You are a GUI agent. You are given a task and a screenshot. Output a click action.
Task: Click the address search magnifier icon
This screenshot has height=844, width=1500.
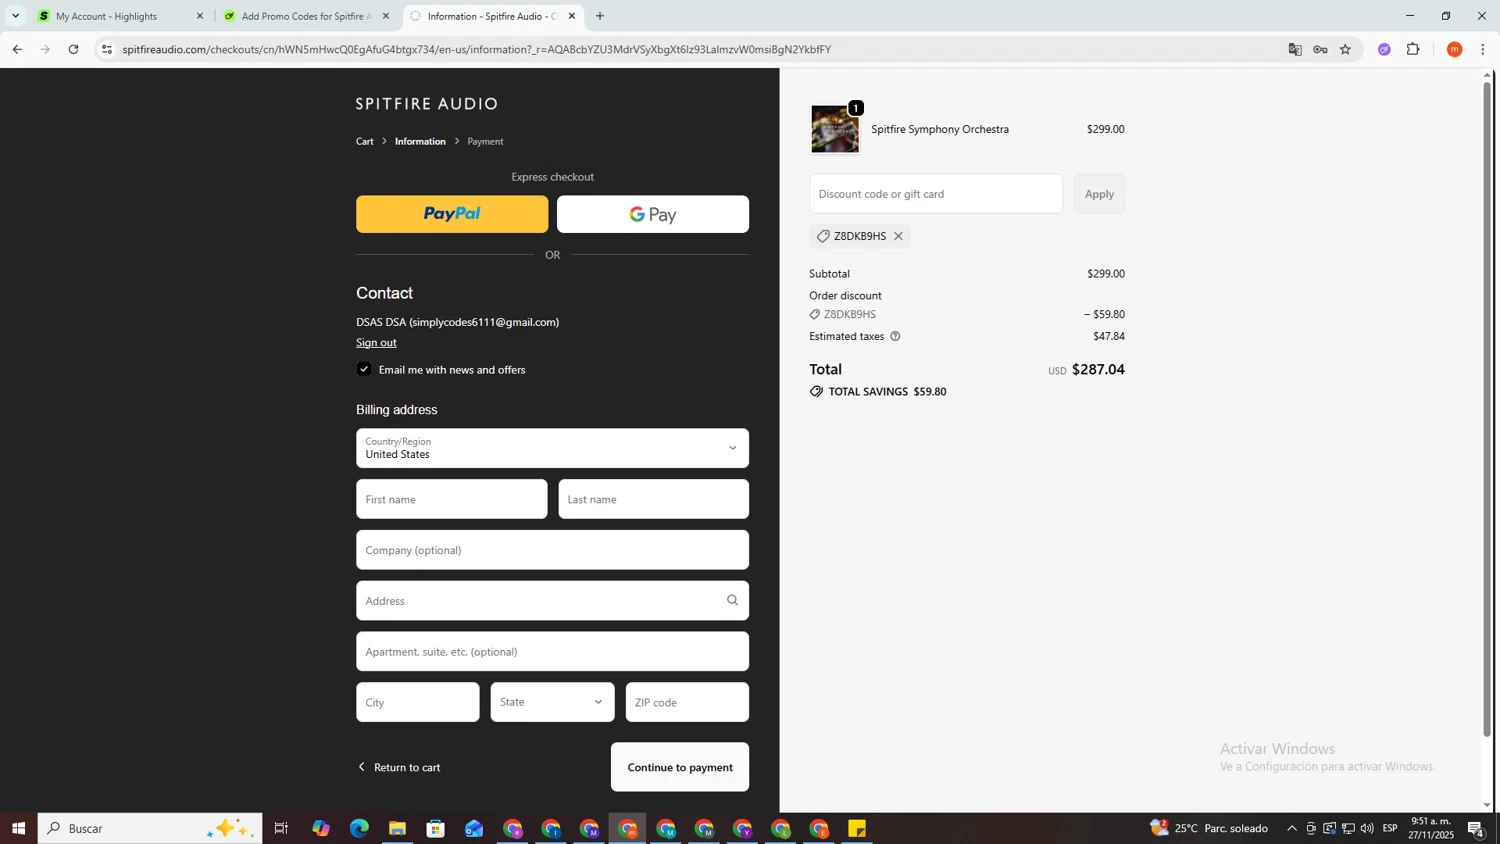pos(733,600)
